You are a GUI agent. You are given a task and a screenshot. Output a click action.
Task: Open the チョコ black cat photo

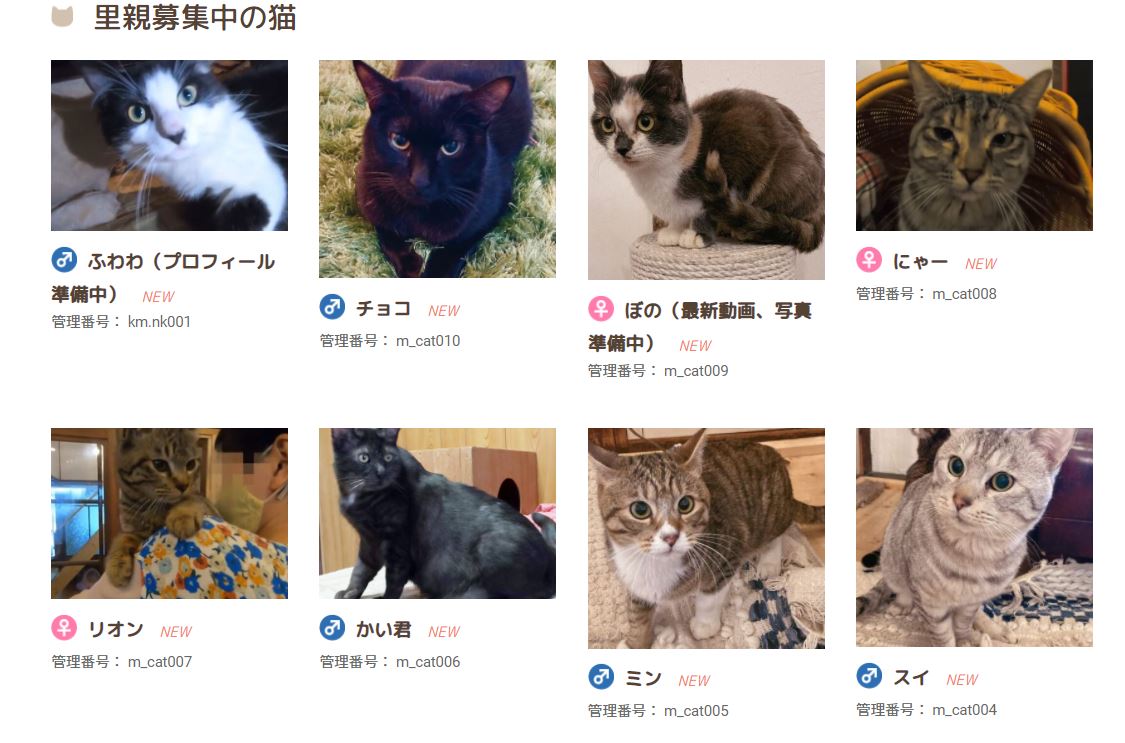438,169
